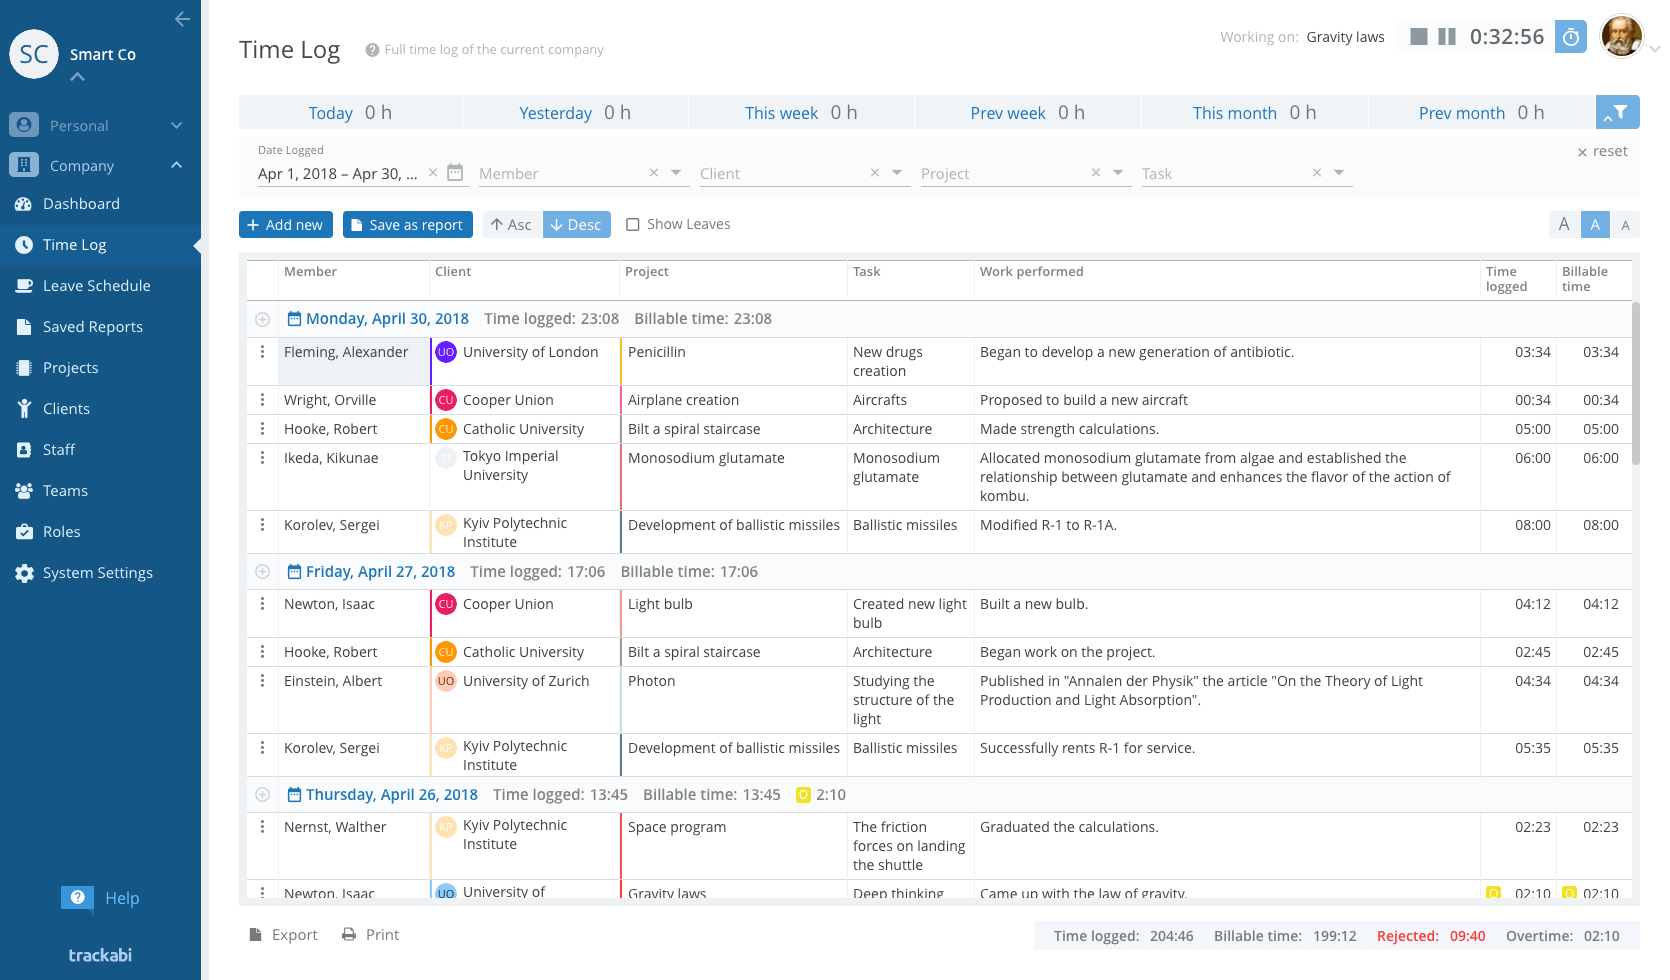Click the Smart Co company logo

pos(34,54)
